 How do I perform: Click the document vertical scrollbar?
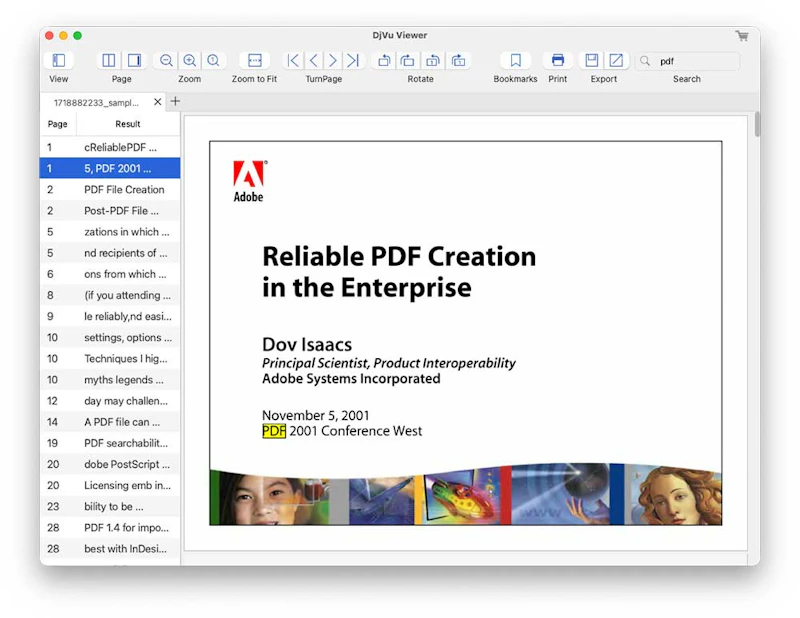(757, 124)
